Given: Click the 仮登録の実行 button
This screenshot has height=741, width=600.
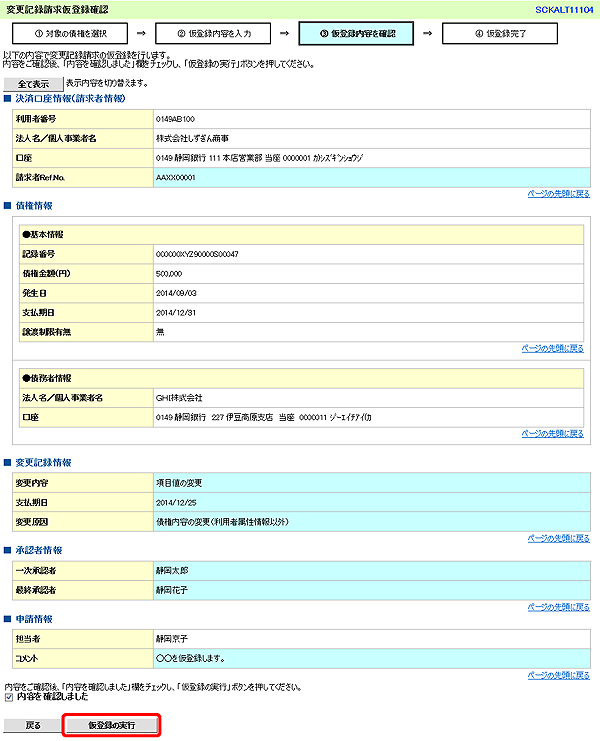Looking at the screenshot, I should (111, 725).
